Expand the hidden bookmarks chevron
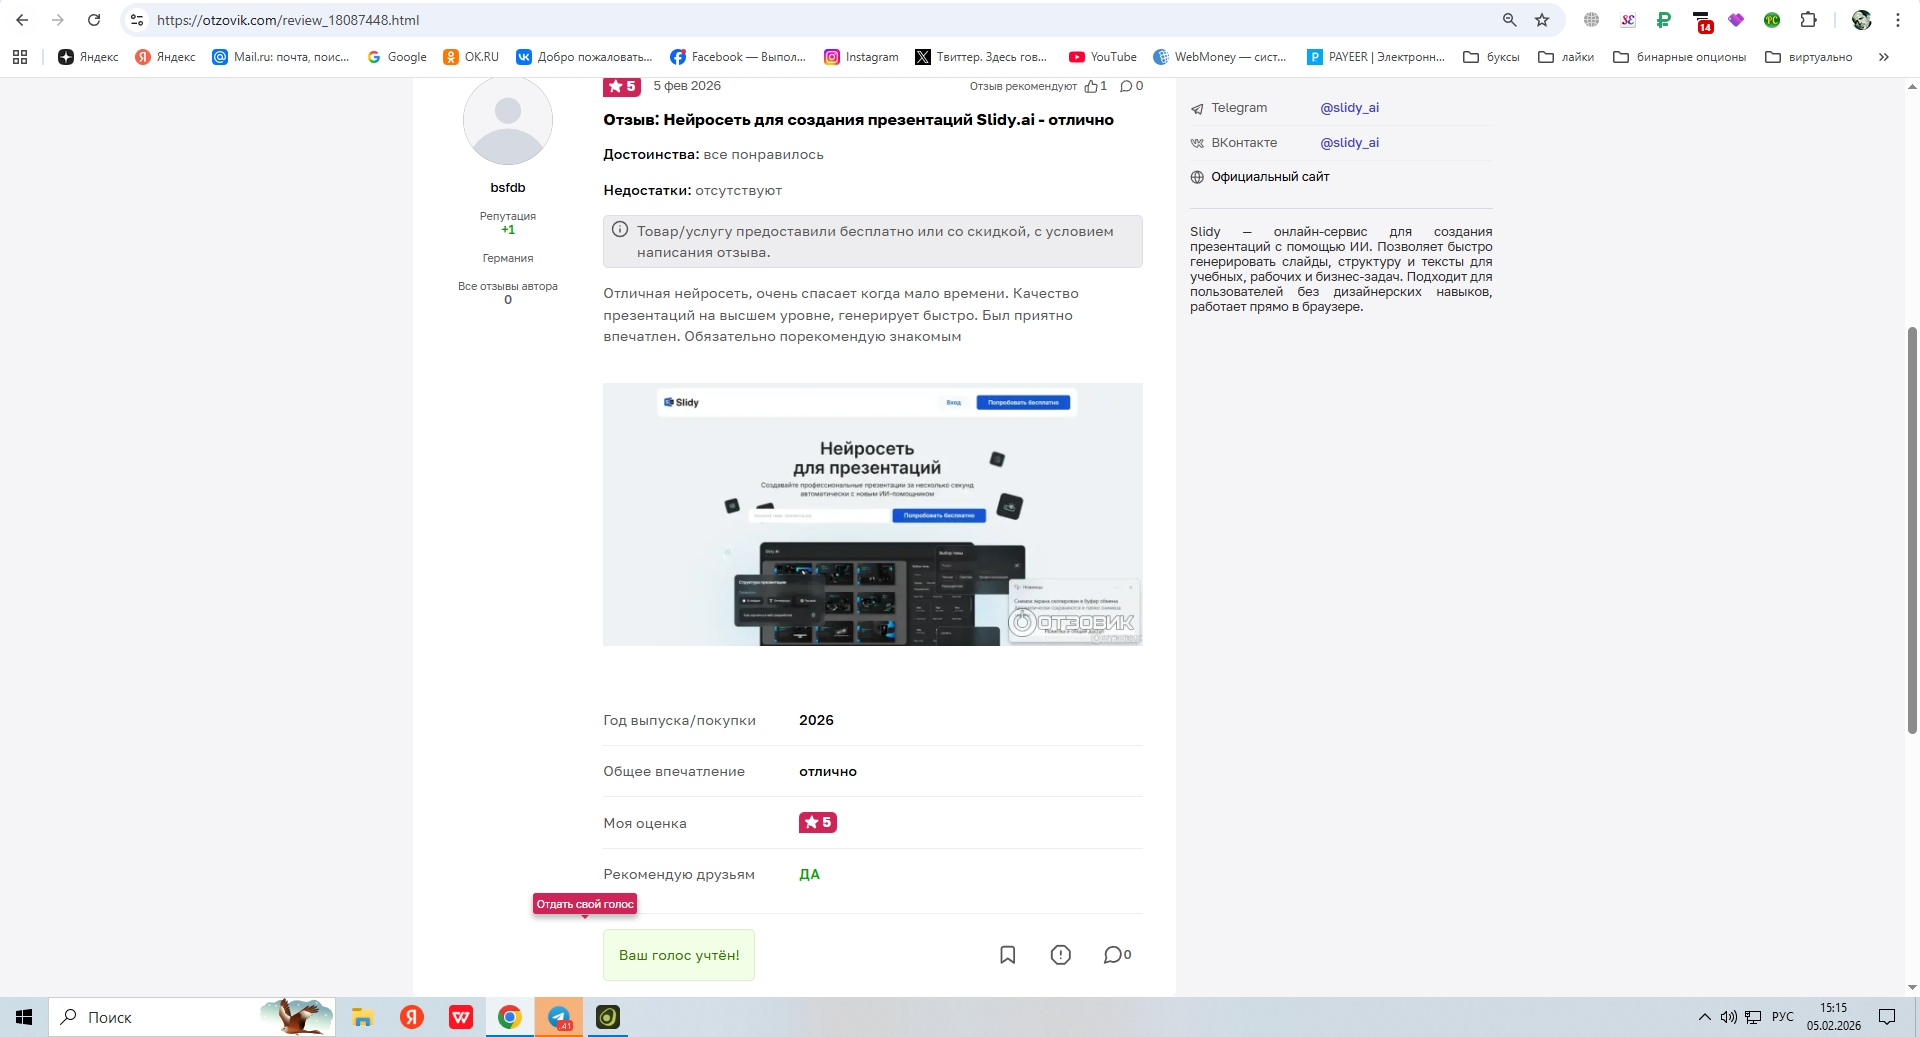Image resolution: width=1920 pixels, height=1037 pixels. click(1883, 57)
